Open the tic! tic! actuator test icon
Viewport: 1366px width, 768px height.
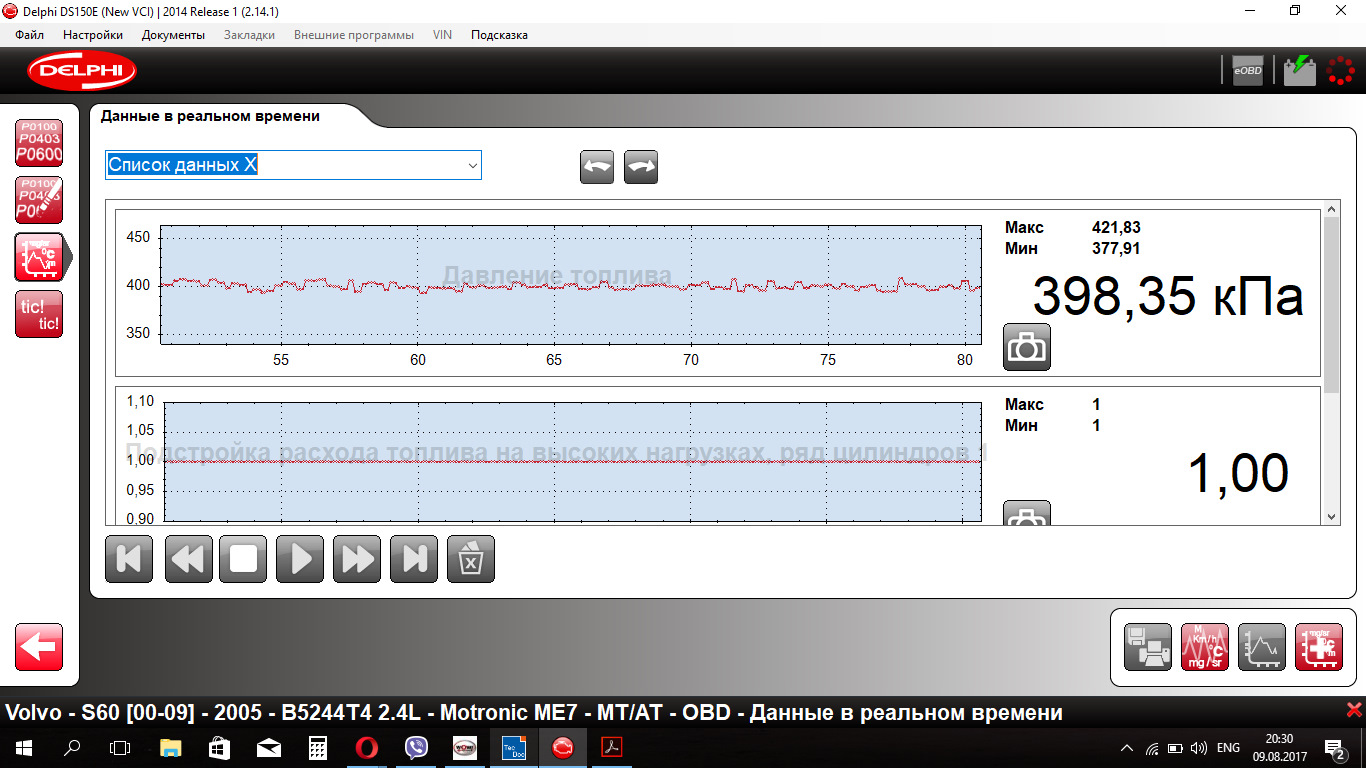(x=39, y=314)
